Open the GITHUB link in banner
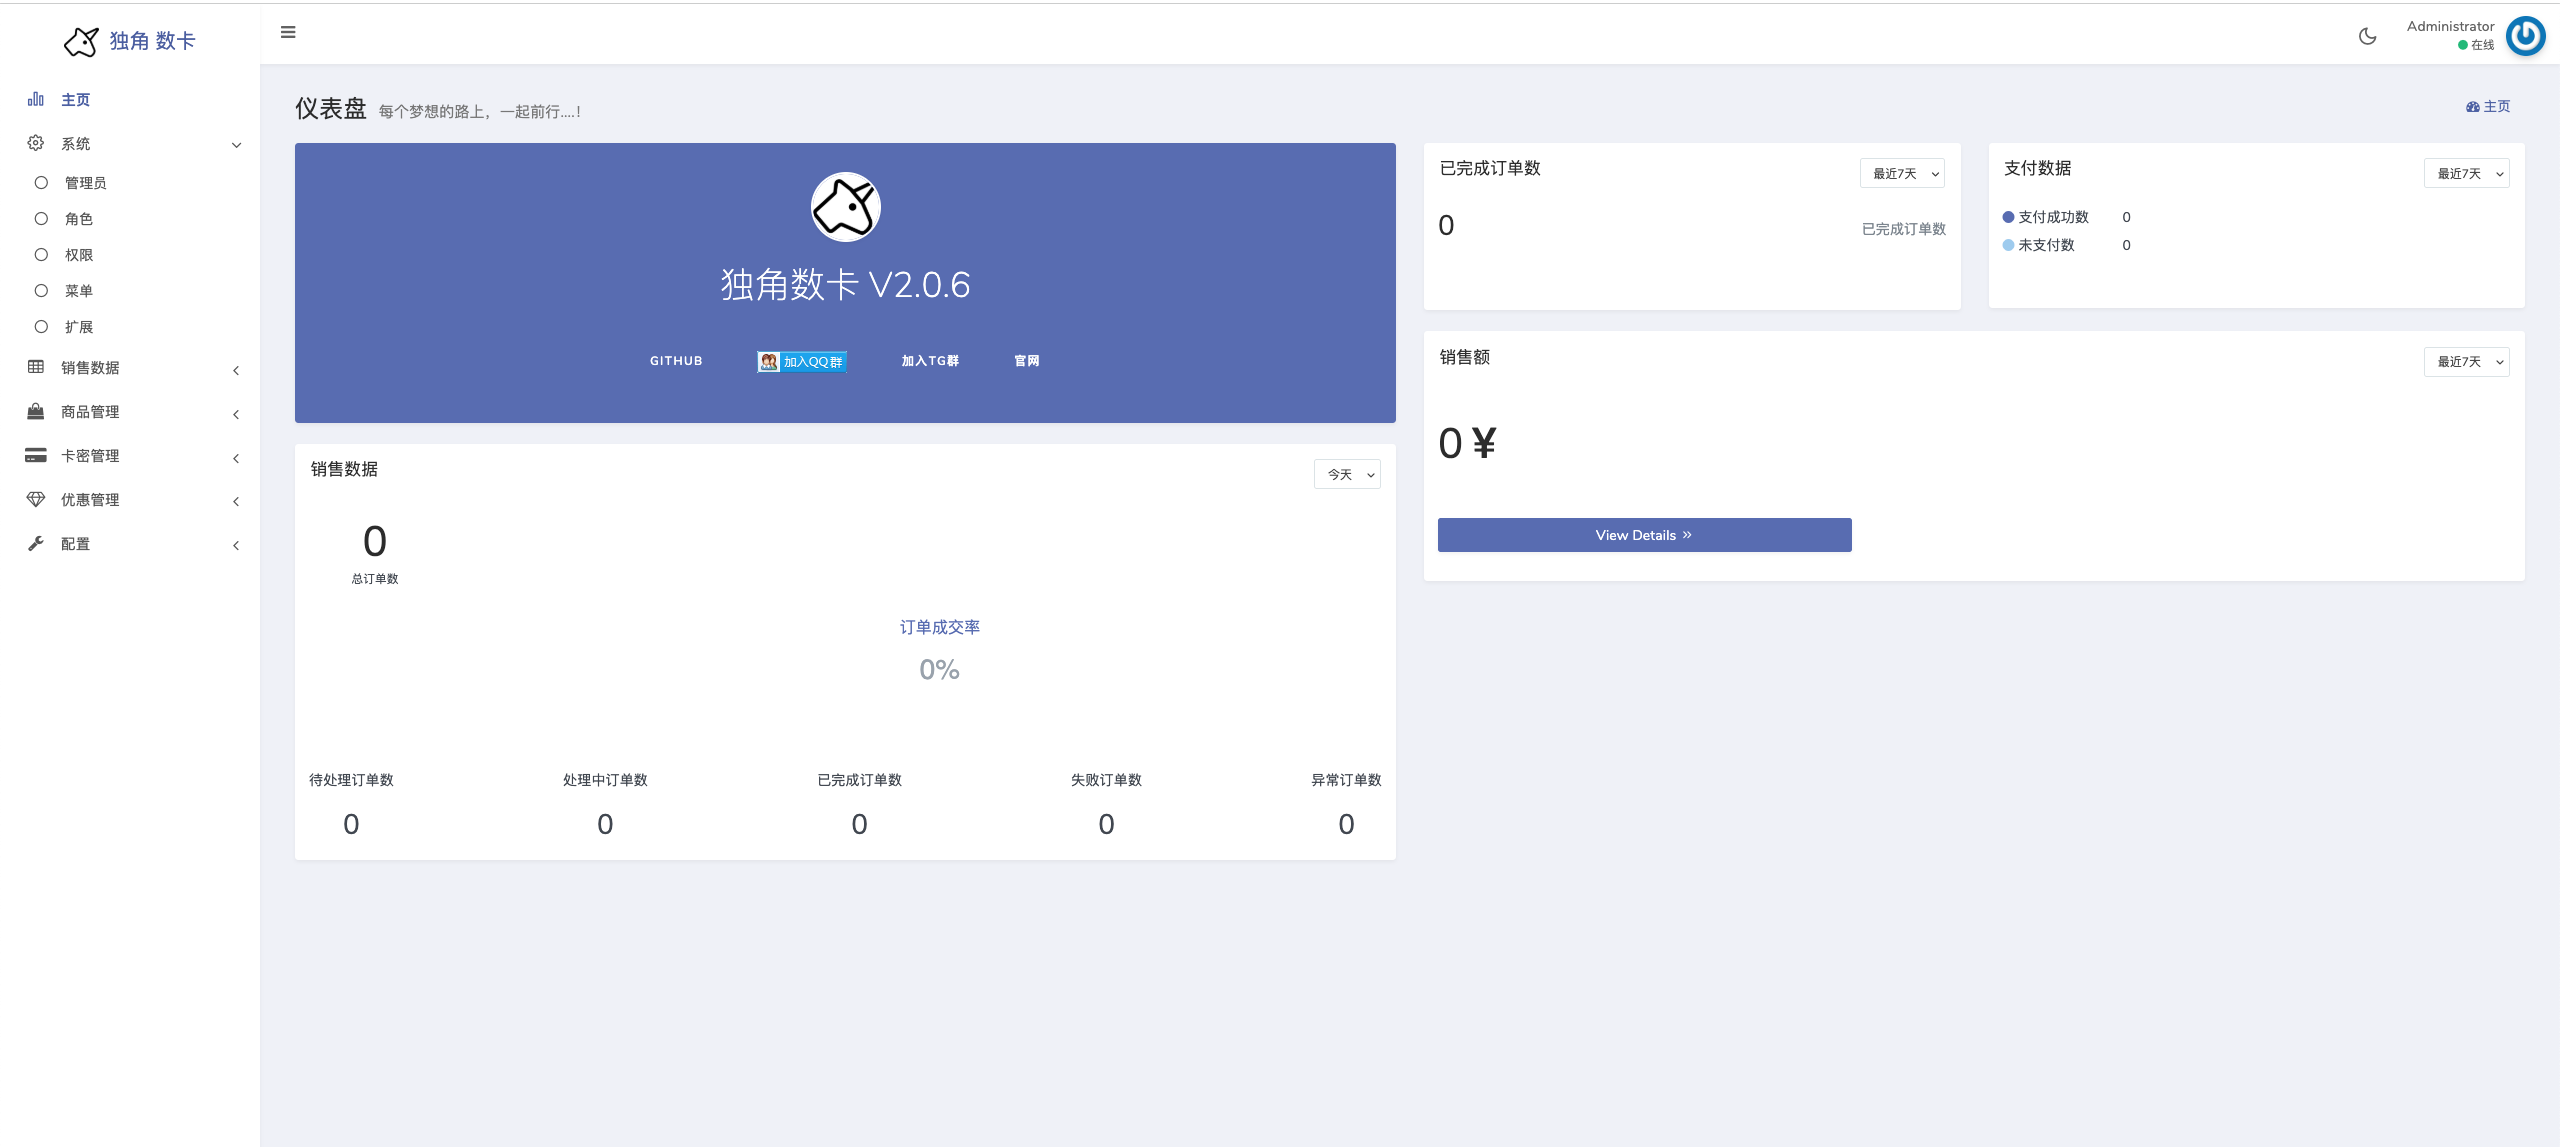2560x1147 pixels. pos(676,361)
